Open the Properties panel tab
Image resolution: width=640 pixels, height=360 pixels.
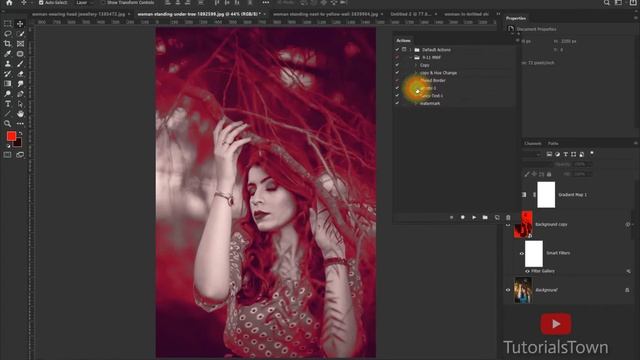(x=516, y=18)
